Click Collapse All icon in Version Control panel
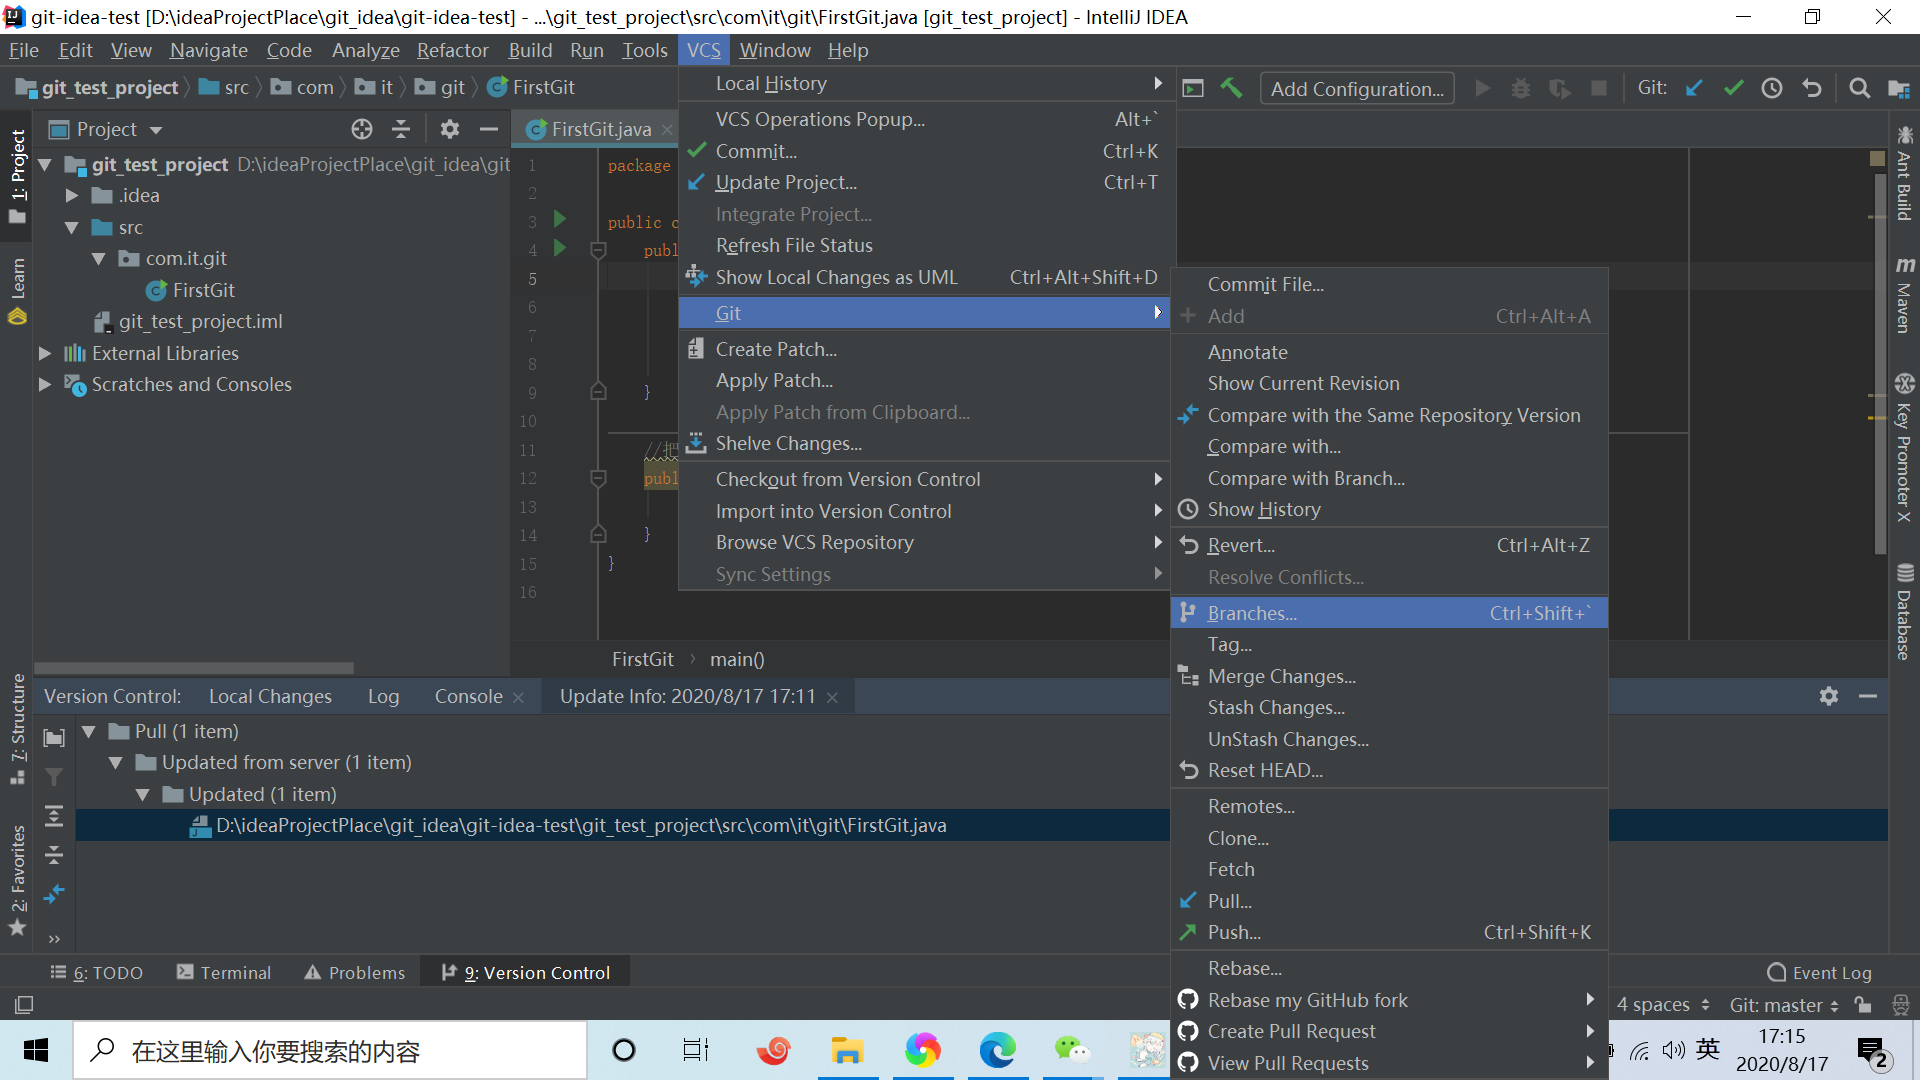 54,855
